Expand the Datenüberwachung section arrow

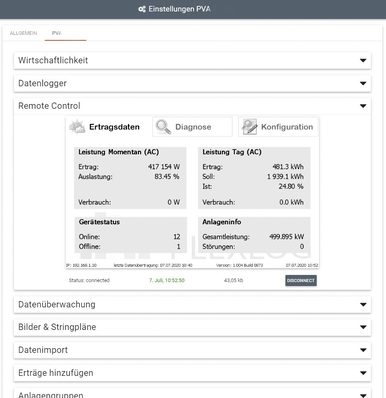tap(363, 305)
